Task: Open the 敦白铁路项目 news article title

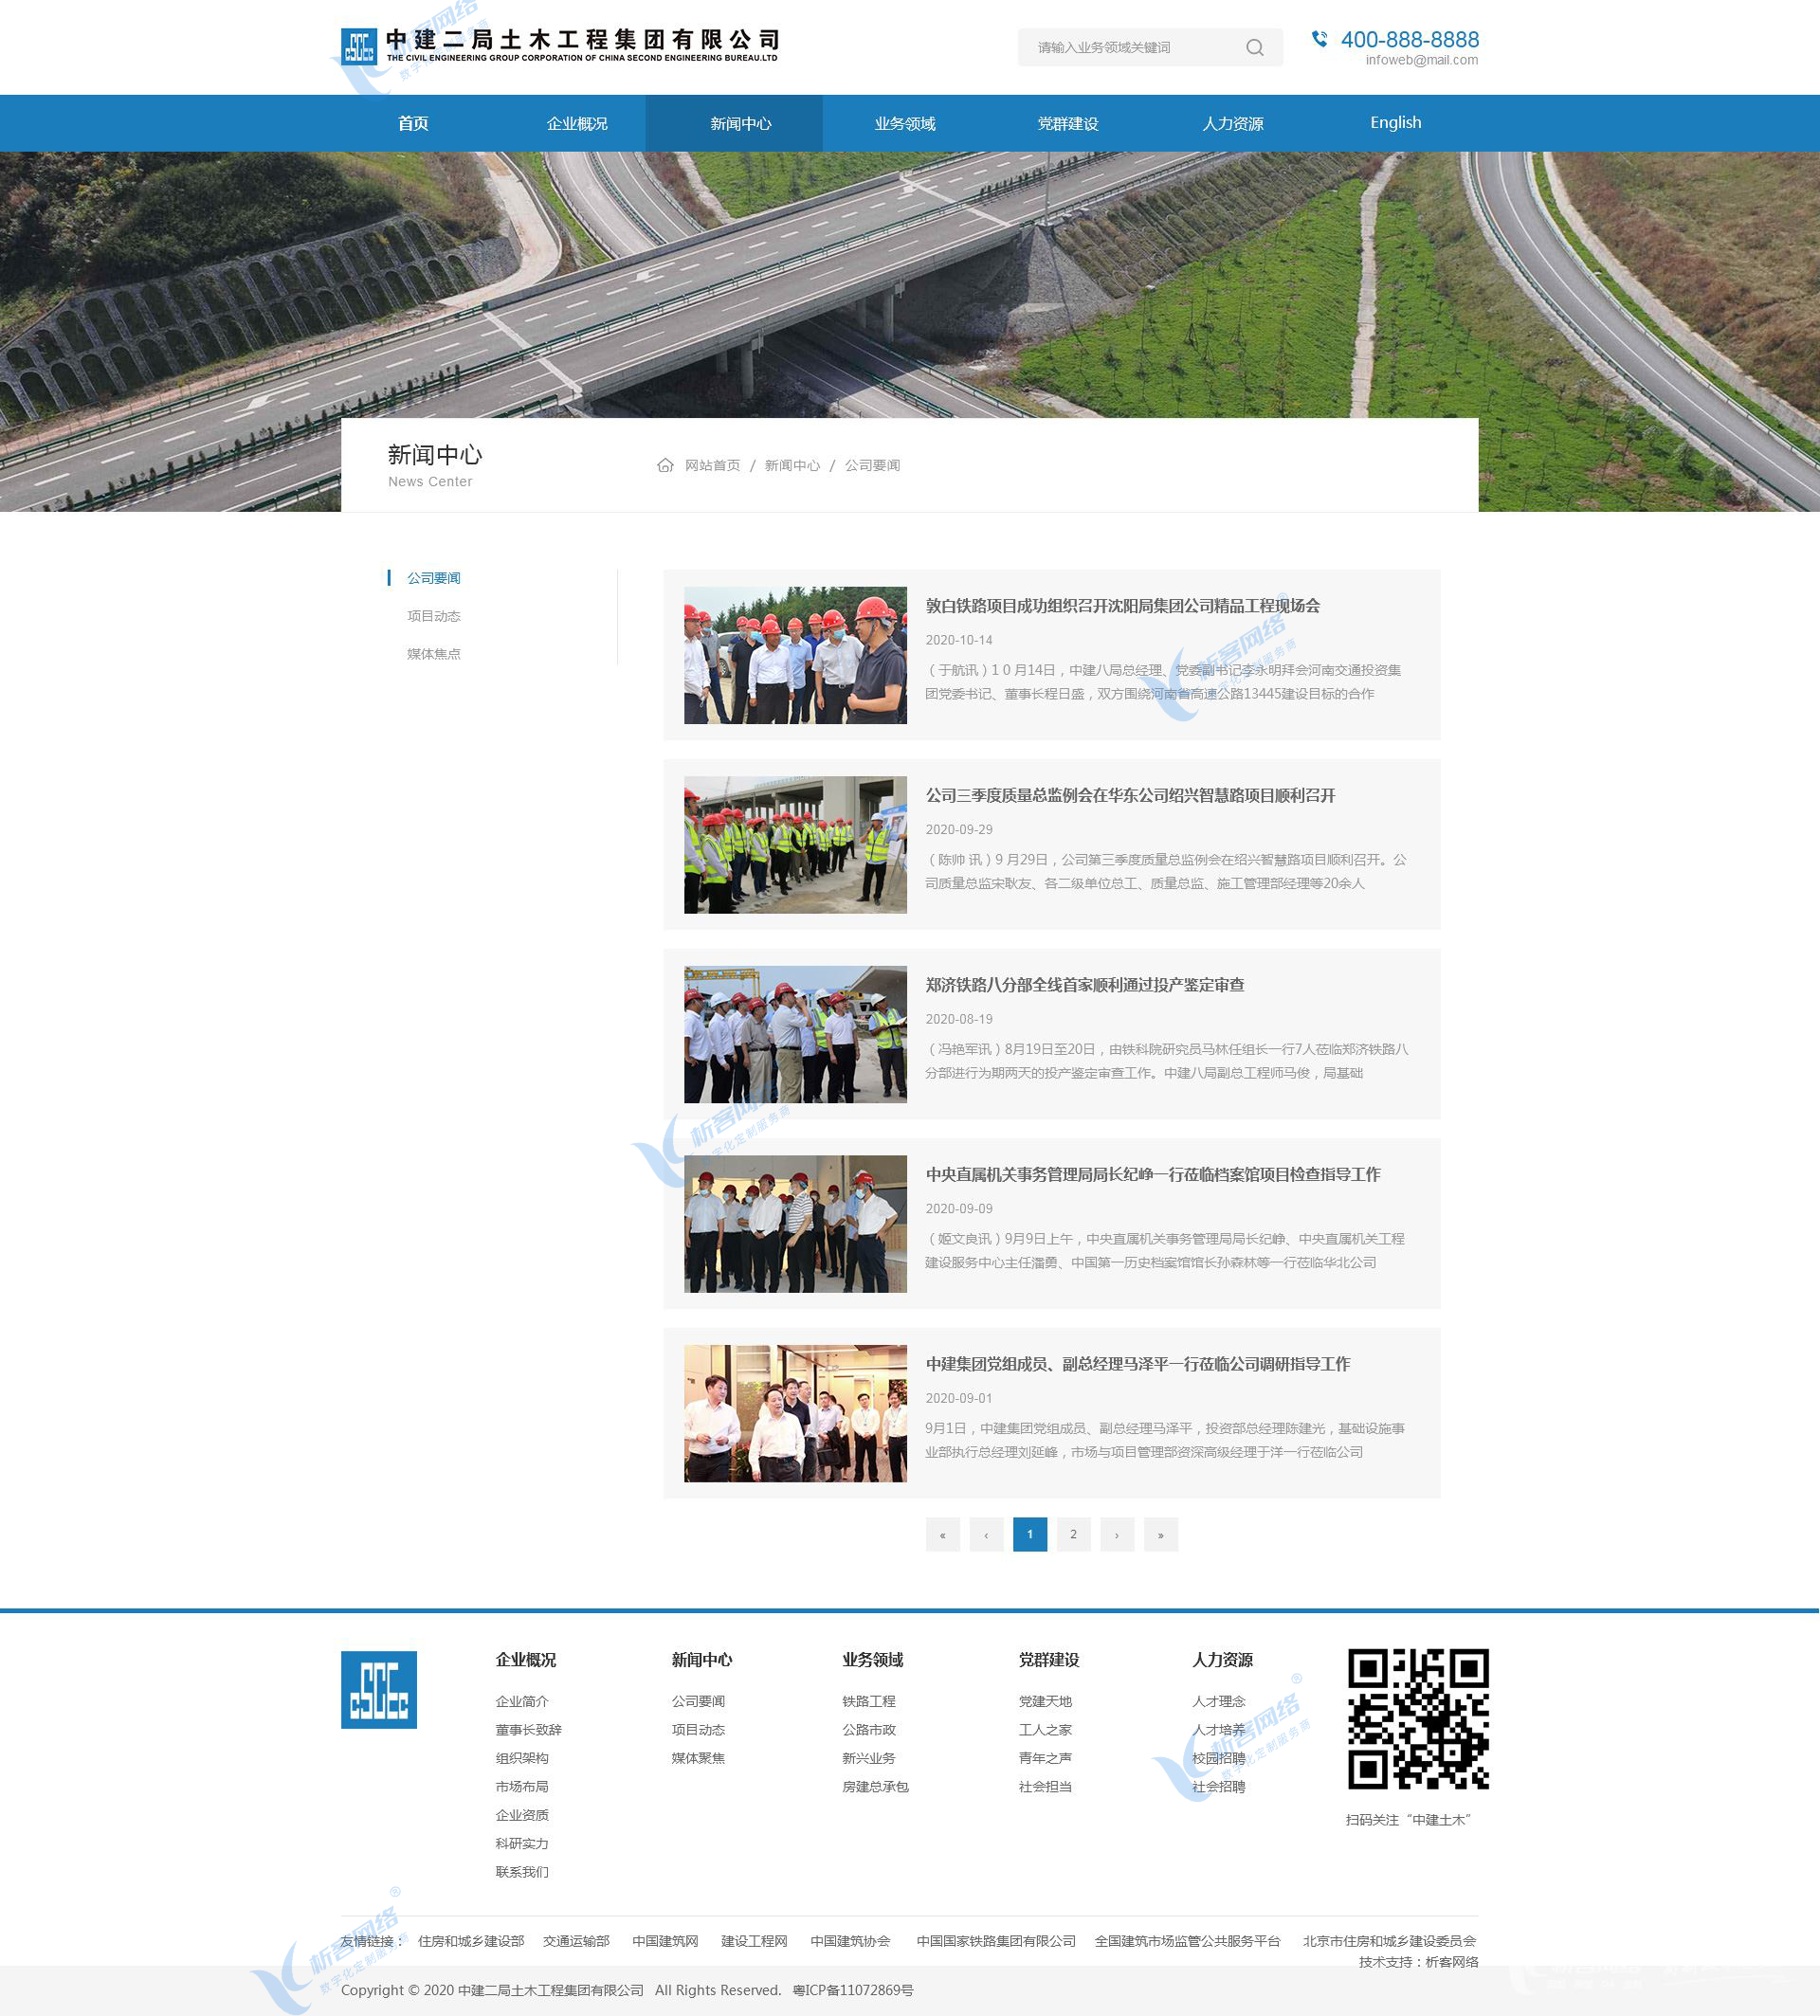Action: click(1122, 606)
